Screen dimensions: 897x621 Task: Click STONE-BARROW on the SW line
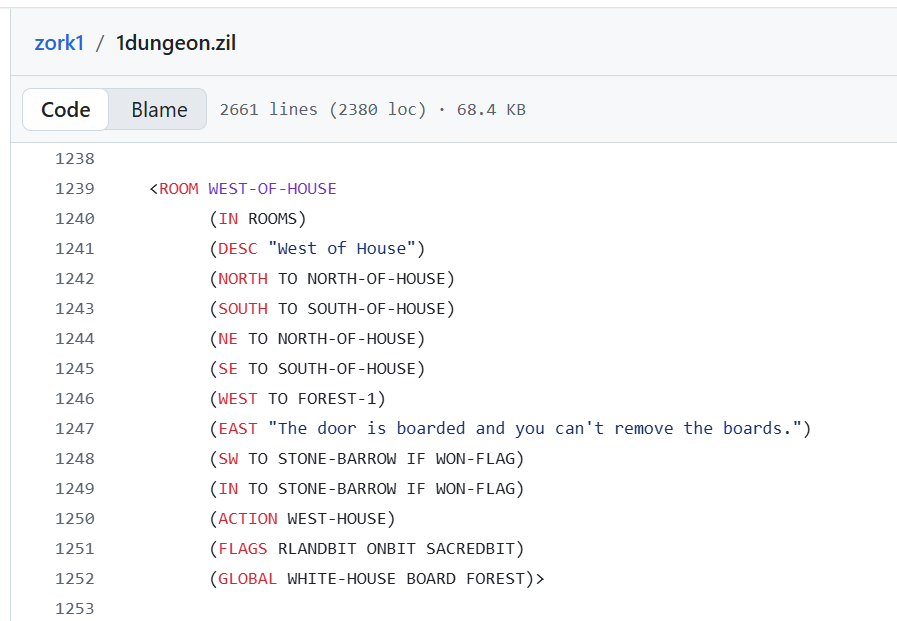pyautogui.click(x=337, y=459)
